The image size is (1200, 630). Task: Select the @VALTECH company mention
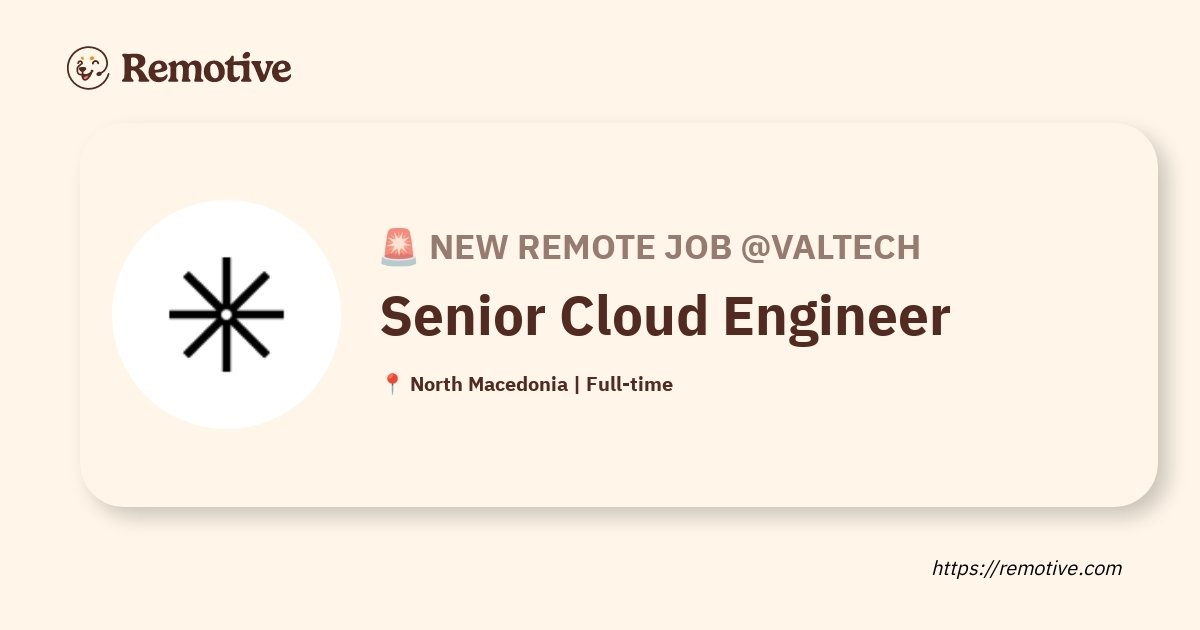click(830, 247)
